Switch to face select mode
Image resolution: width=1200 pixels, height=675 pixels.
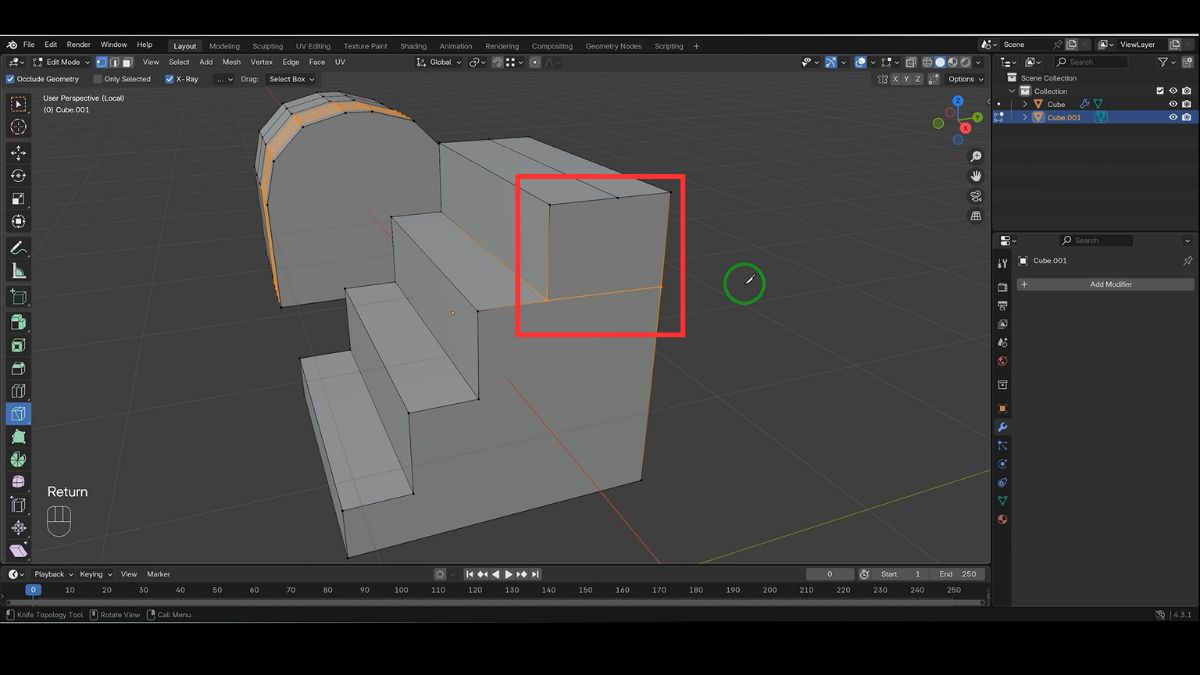(x=127, y=62)
